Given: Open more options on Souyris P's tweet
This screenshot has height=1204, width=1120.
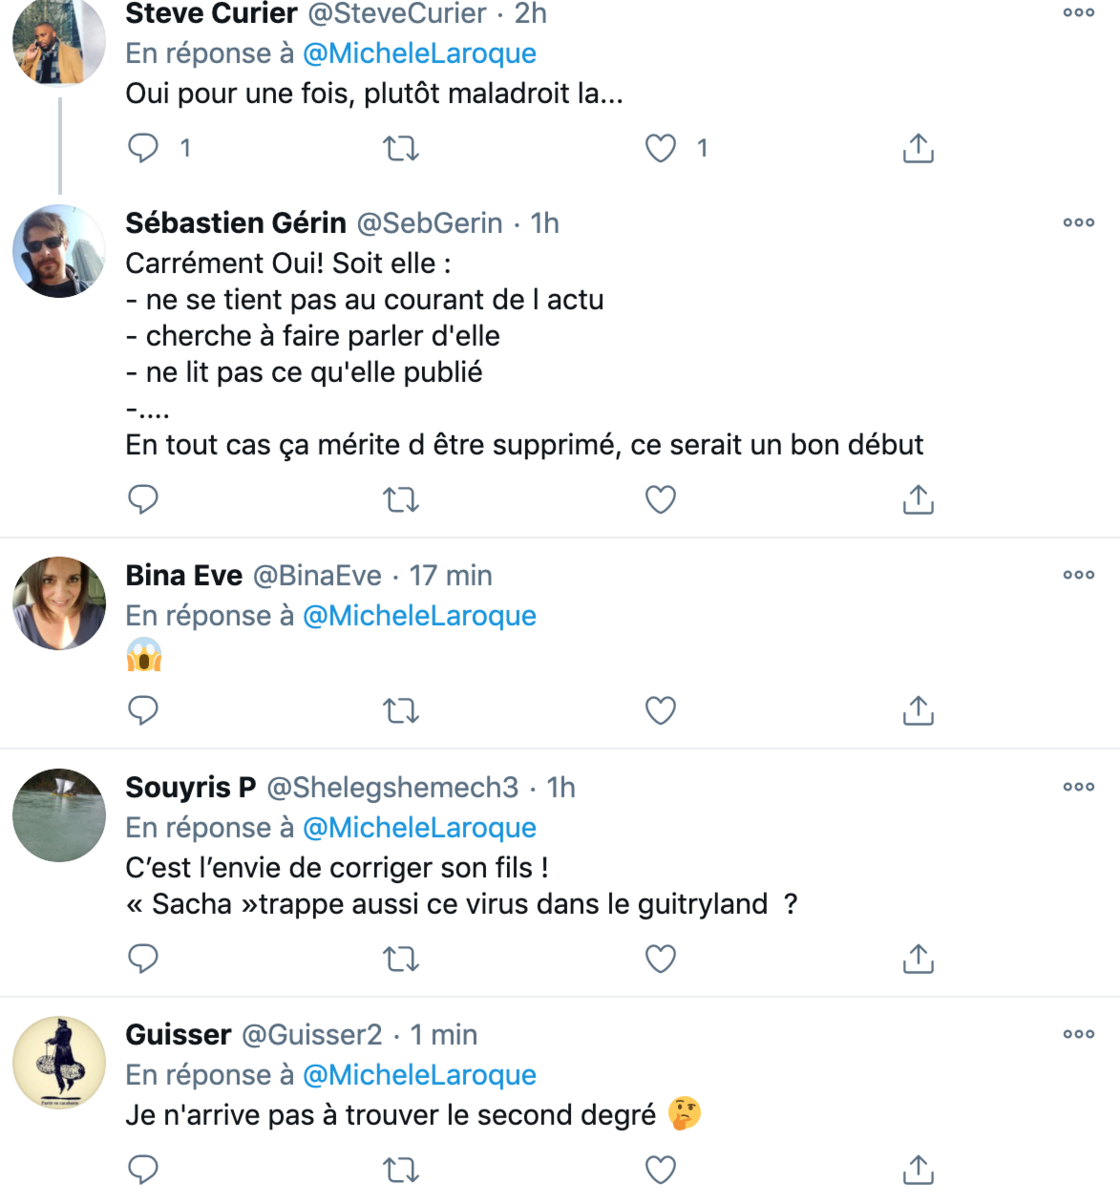Looking at the screenshot, I should coord(1078,787).
